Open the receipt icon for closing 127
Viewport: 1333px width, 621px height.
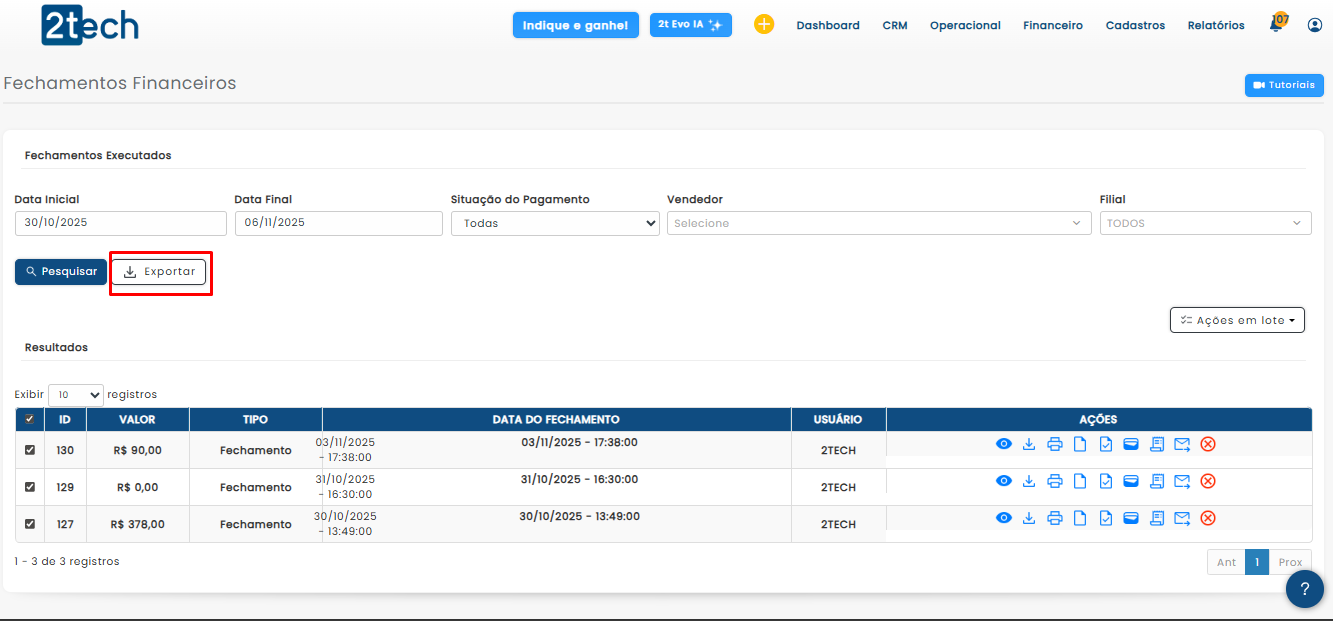1157,518
